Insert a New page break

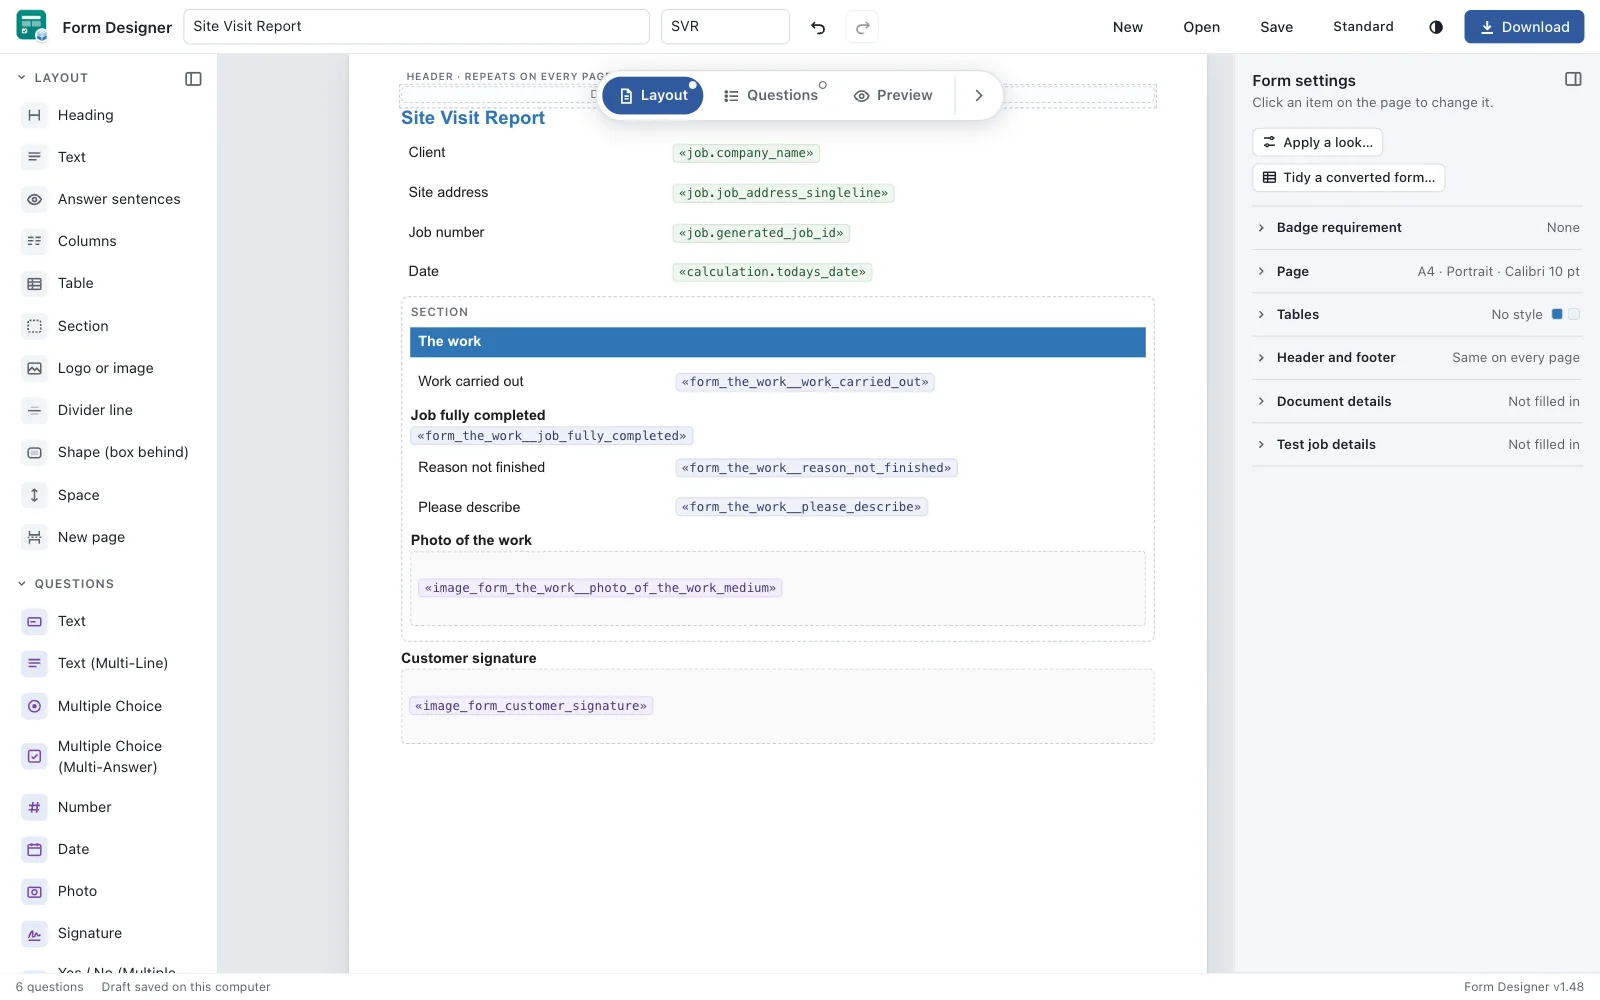pos(109,537)
